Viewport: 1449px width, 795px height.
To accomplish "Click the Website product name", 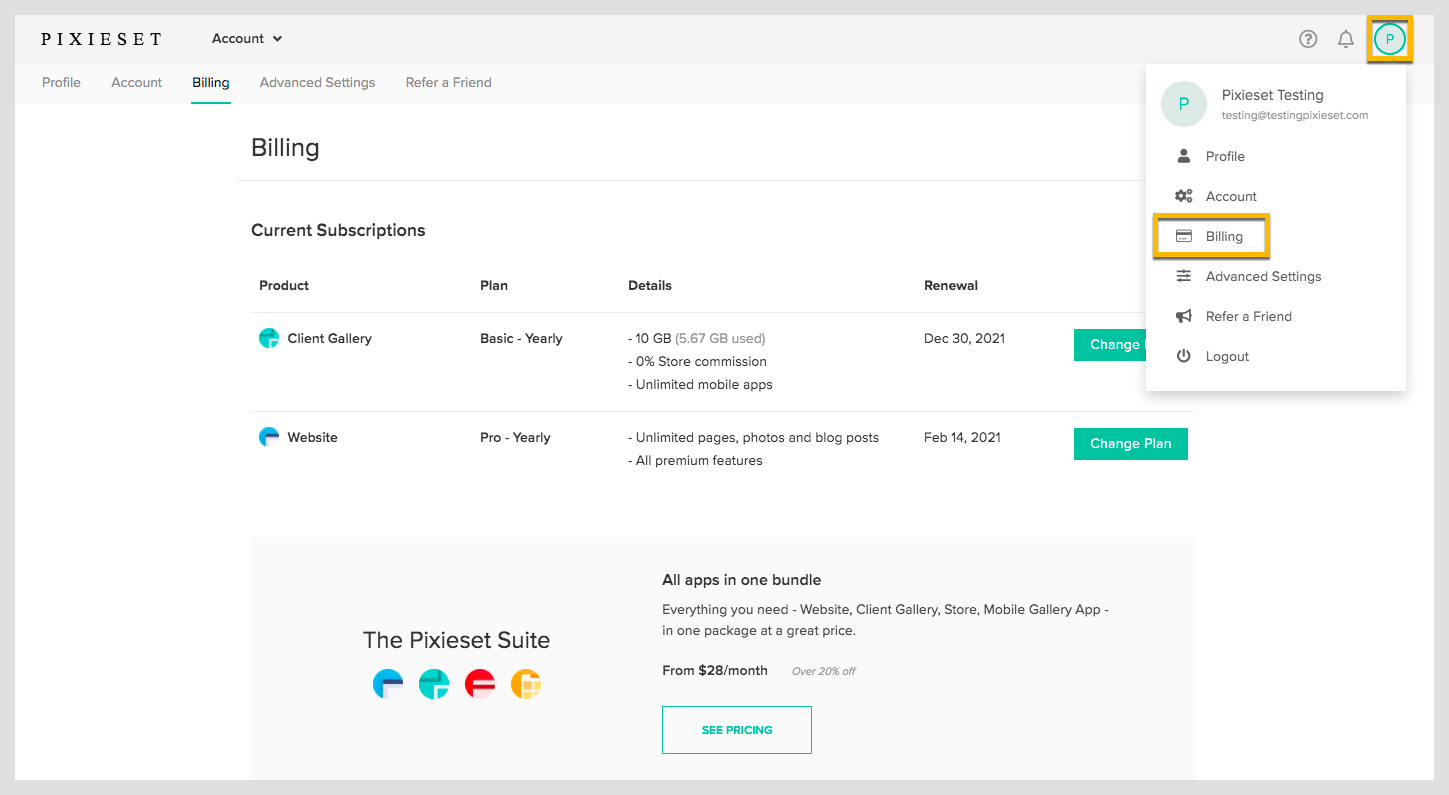I will coord(313,438).
